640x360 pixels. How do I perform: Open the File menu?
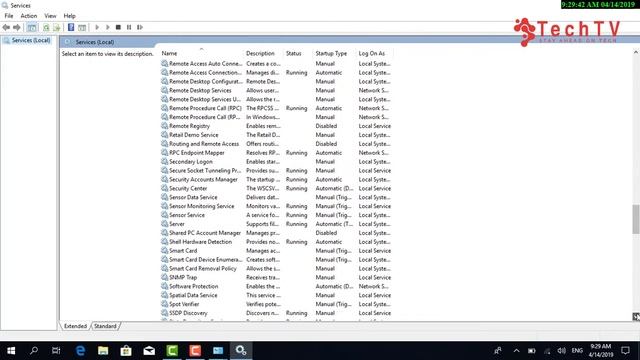(9, 16)
